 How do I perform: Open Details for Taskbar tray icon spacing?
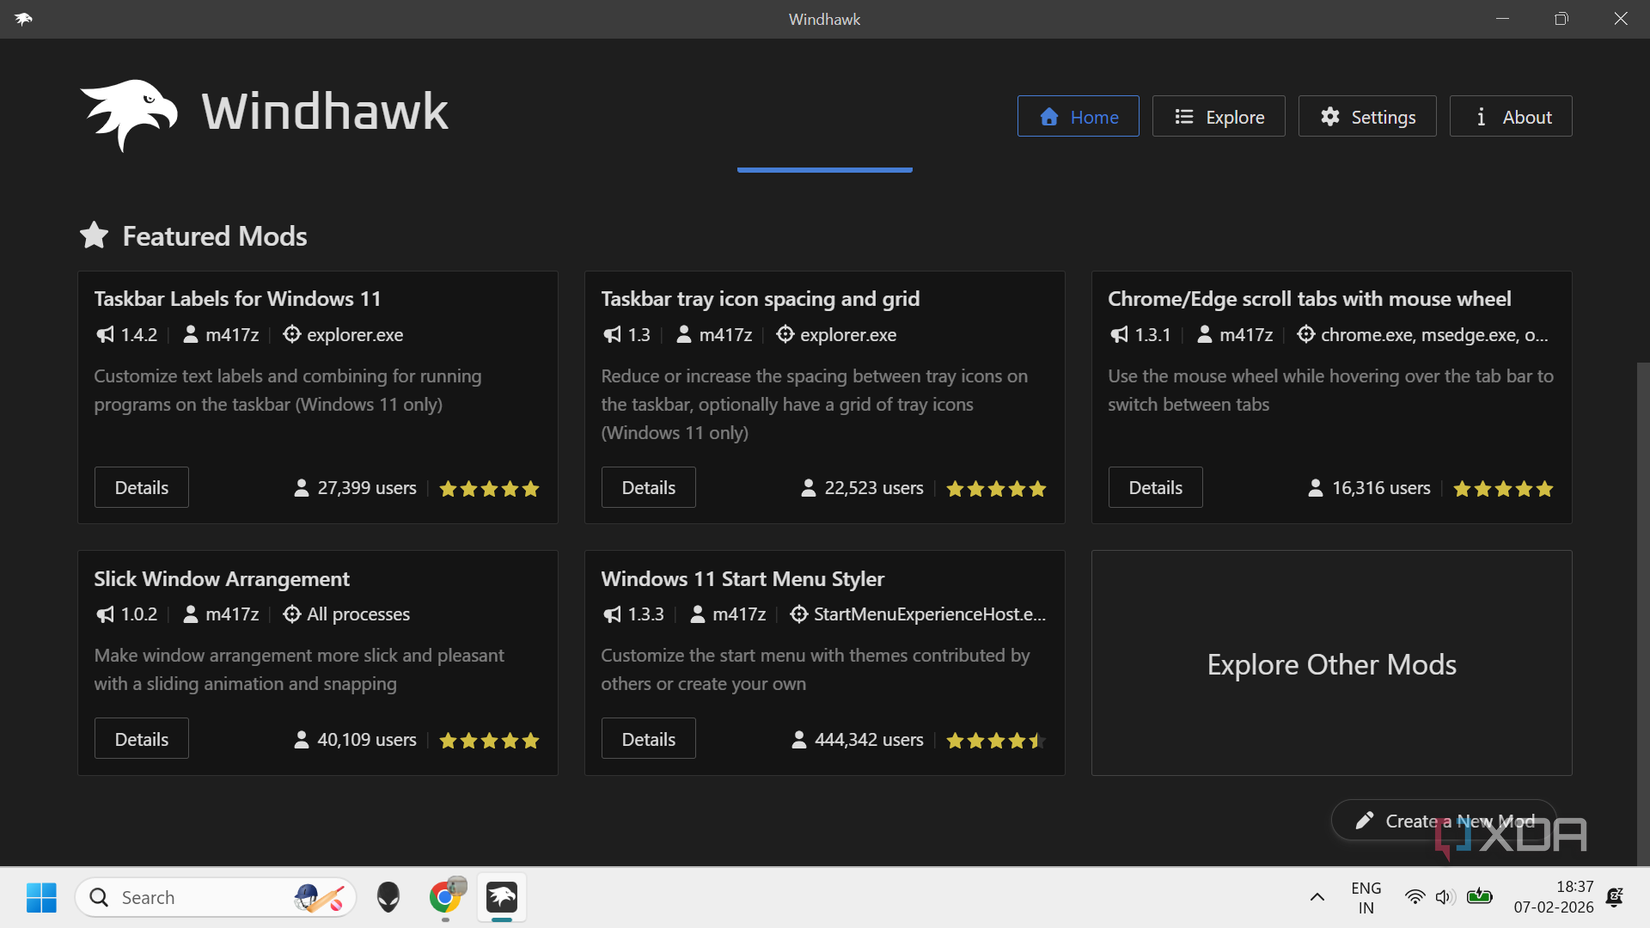tap(648, 487)
